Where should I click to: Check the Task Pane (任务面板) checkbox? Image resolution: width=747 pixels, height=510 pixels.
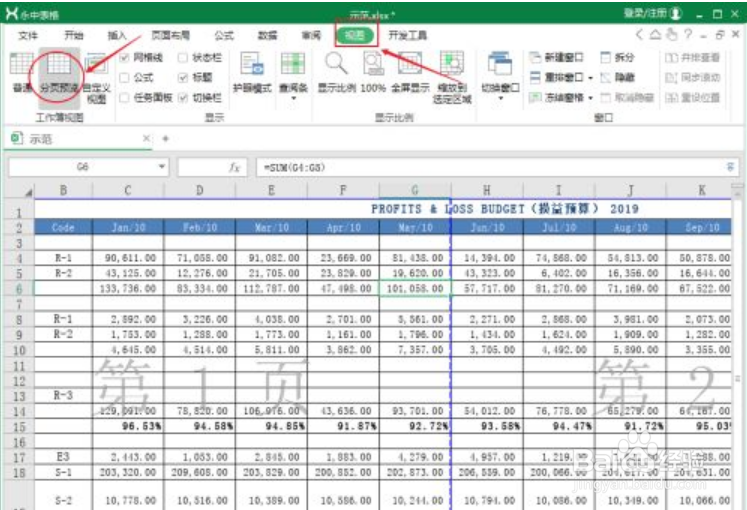click(x=124, y=98)
